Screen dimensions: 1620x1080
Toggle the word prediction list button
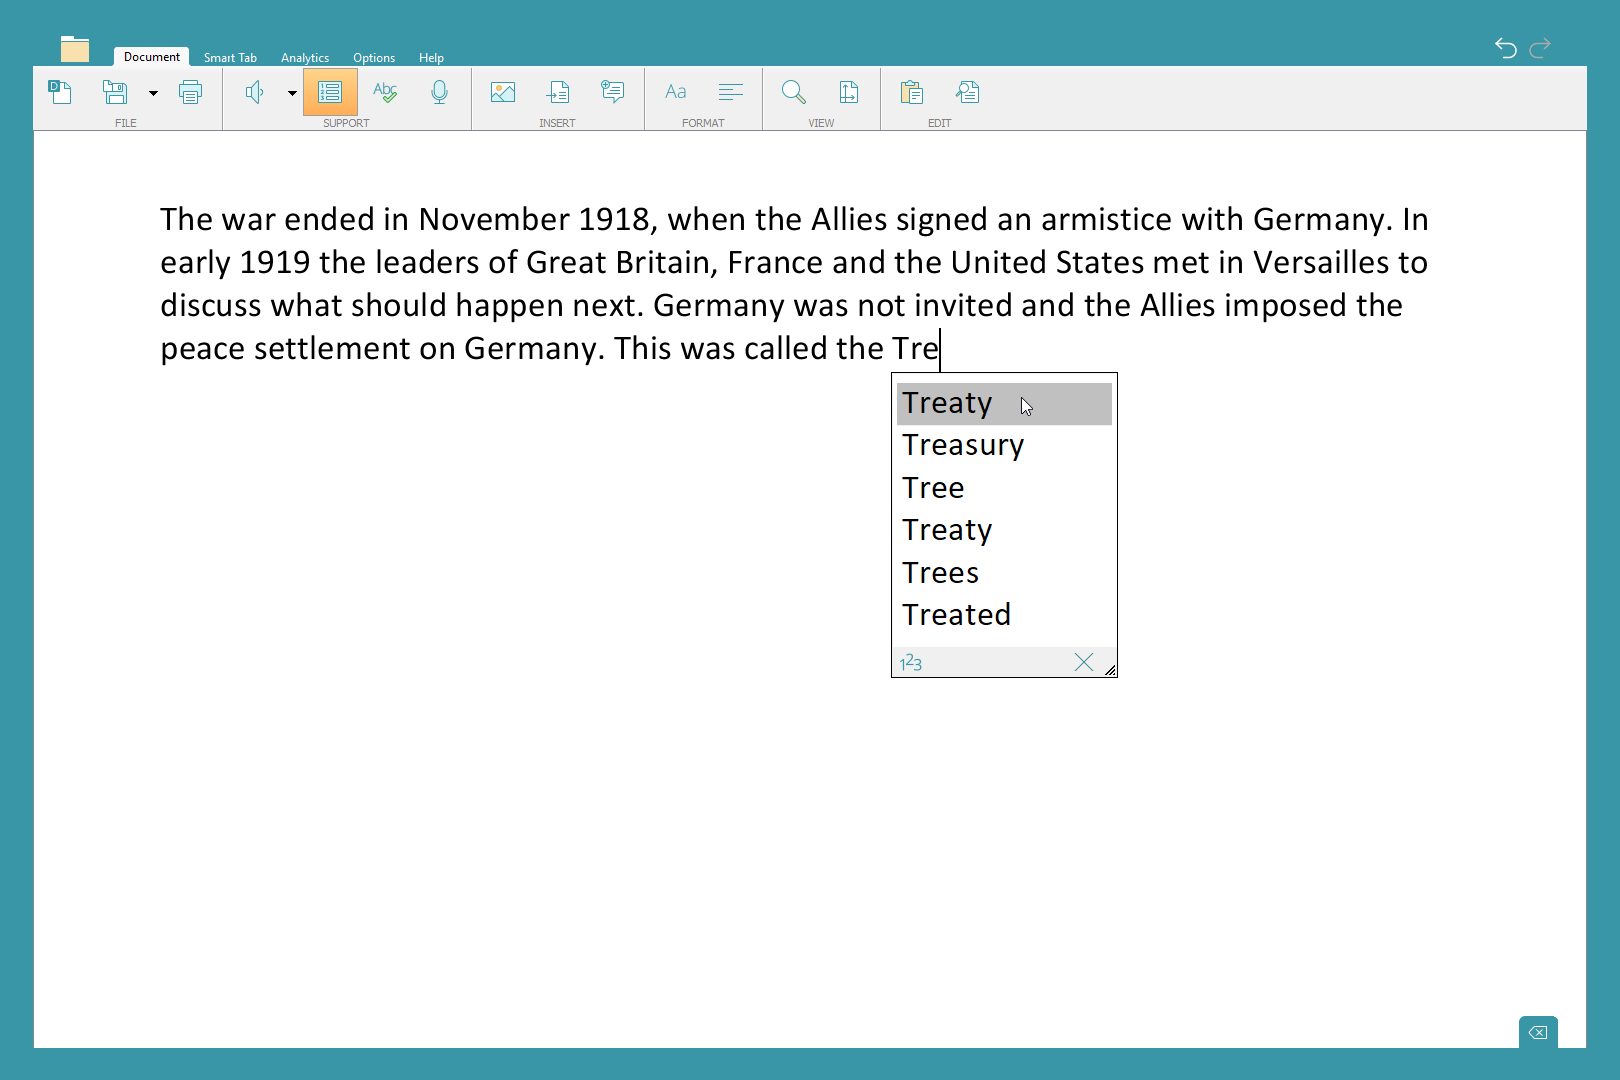[x=330, y=93]
